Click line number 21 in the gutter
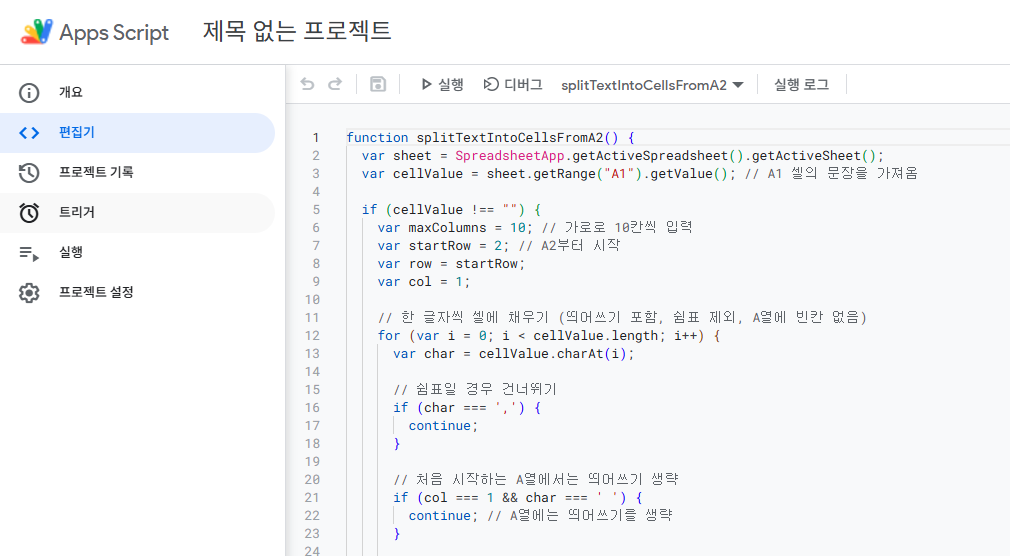Viewport: 1010px width, 556px height. (x=312, y=498)
